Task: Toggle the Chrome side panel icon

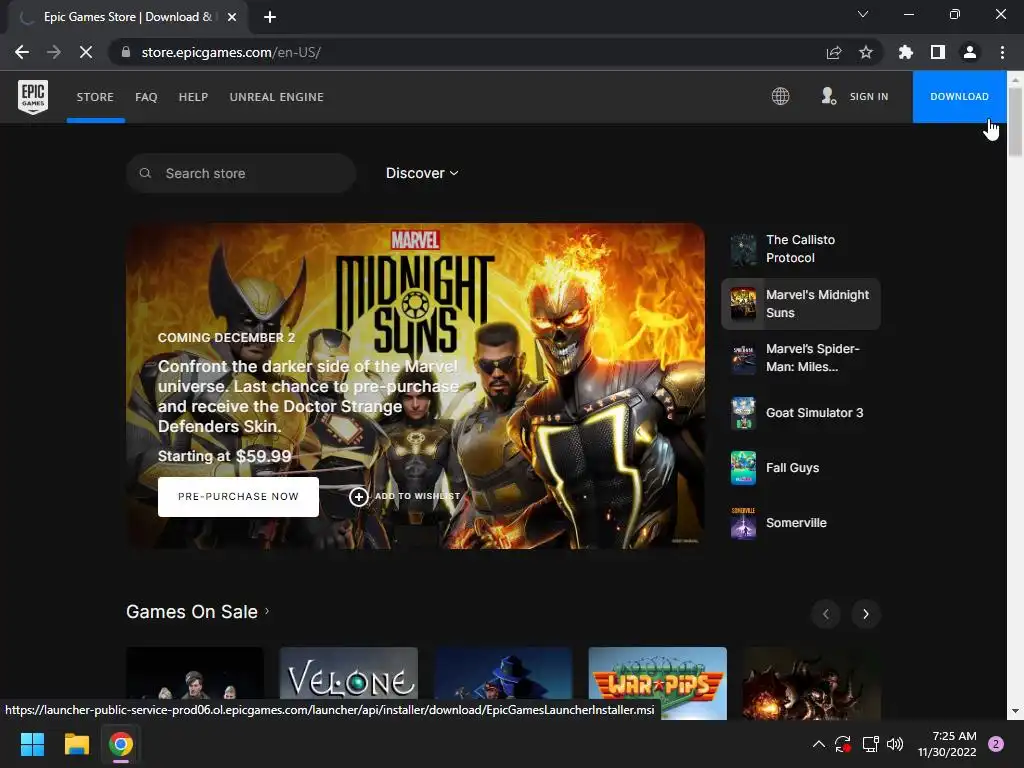Action: coord(938,52)
